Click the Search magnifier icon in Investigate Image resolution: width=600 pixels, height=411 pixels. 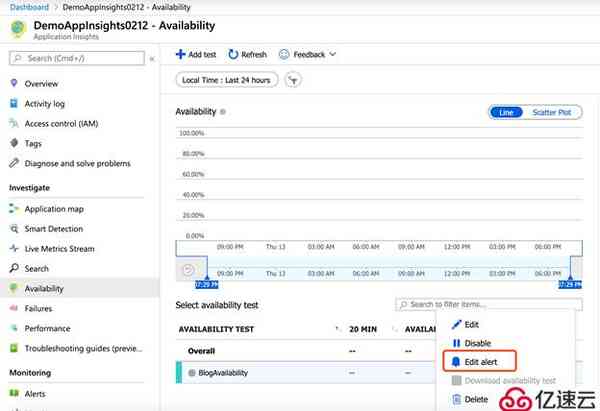point(14,269)
